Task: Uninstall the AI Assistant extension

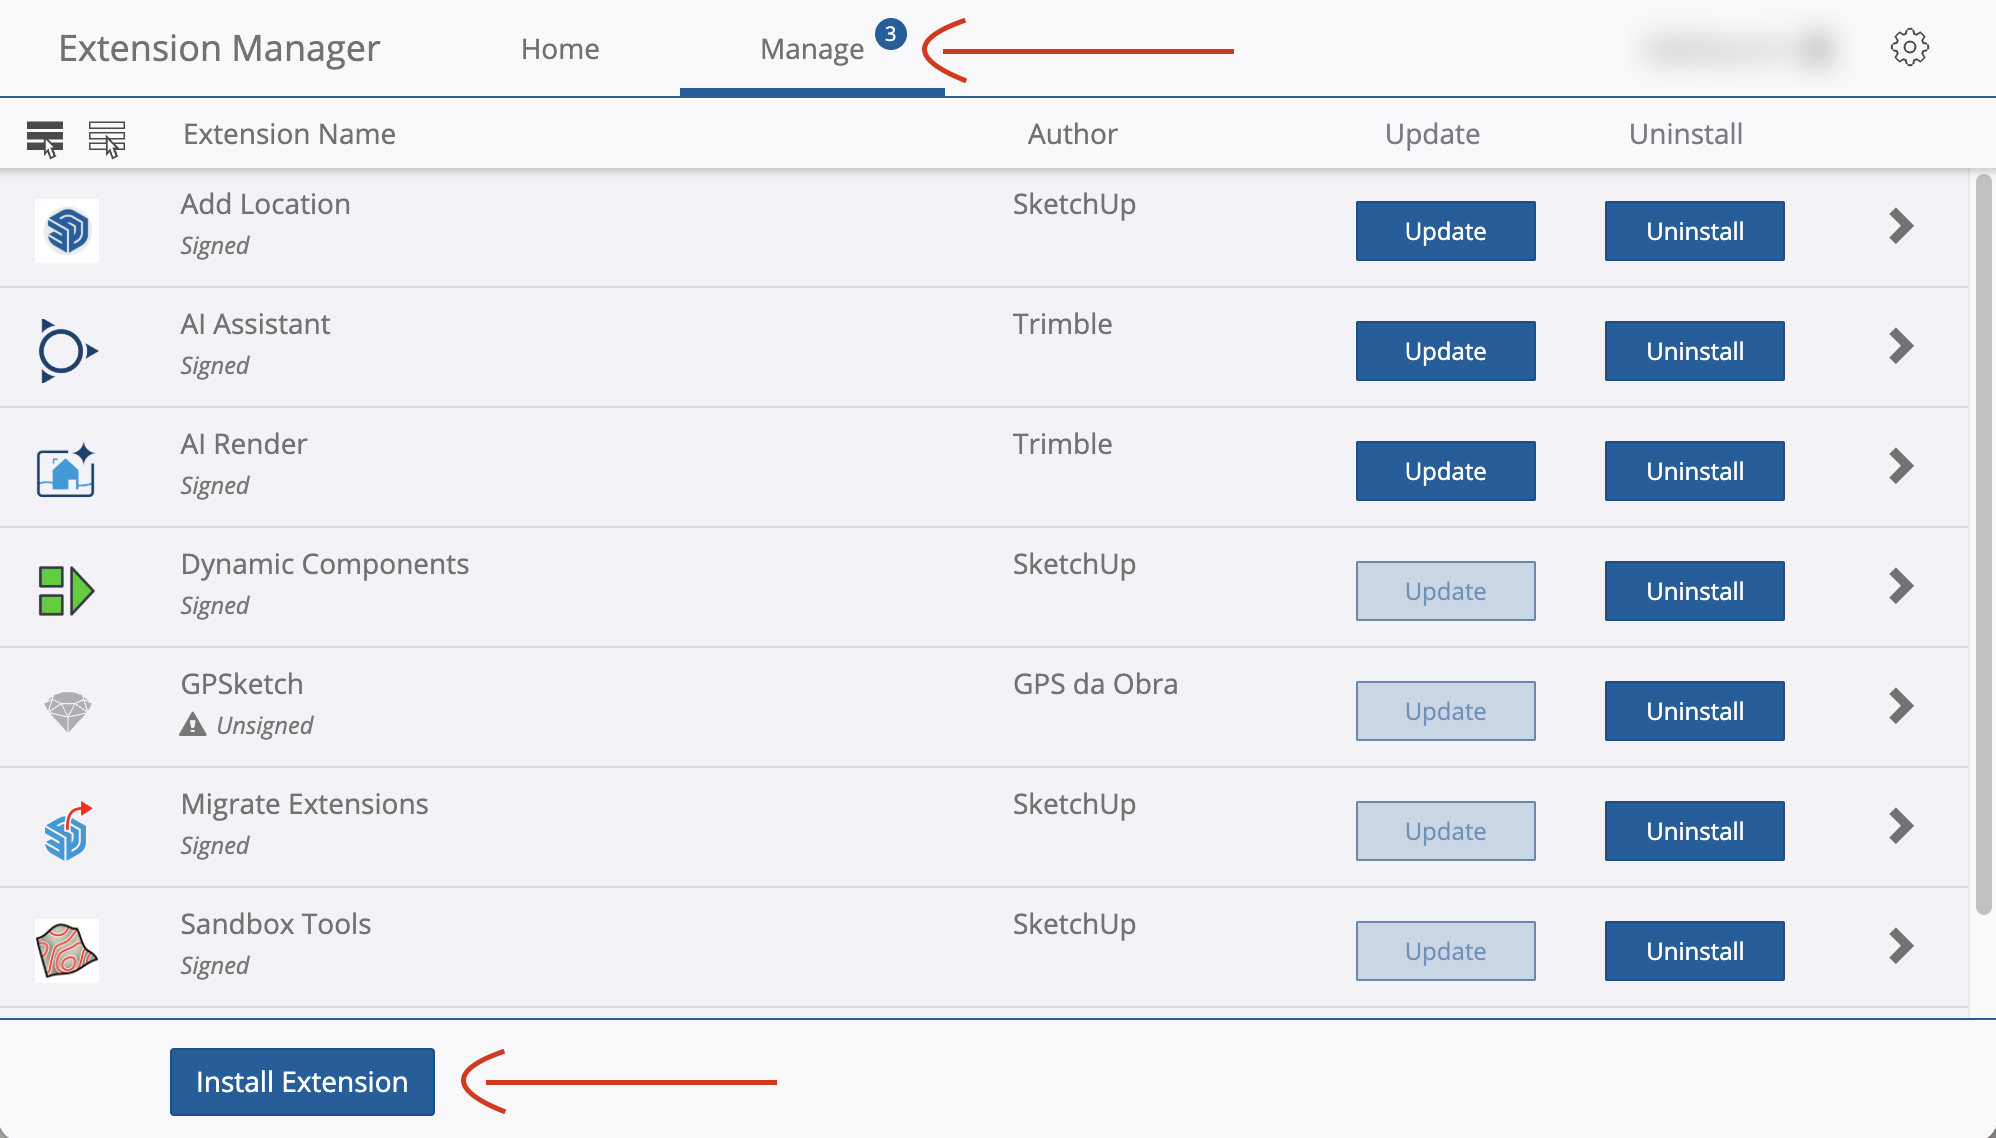Action: pos(1694,351)
